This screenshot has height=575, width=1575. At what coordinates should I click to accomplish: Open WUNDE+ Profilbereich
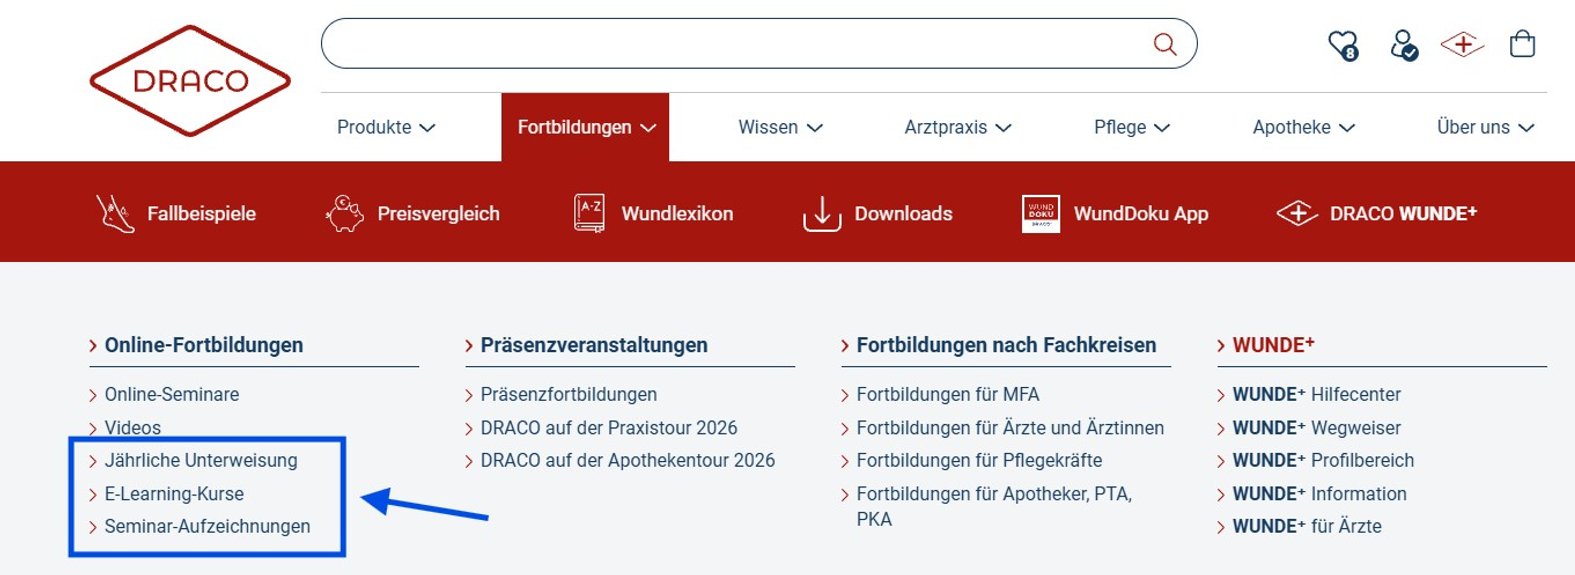1323,460
